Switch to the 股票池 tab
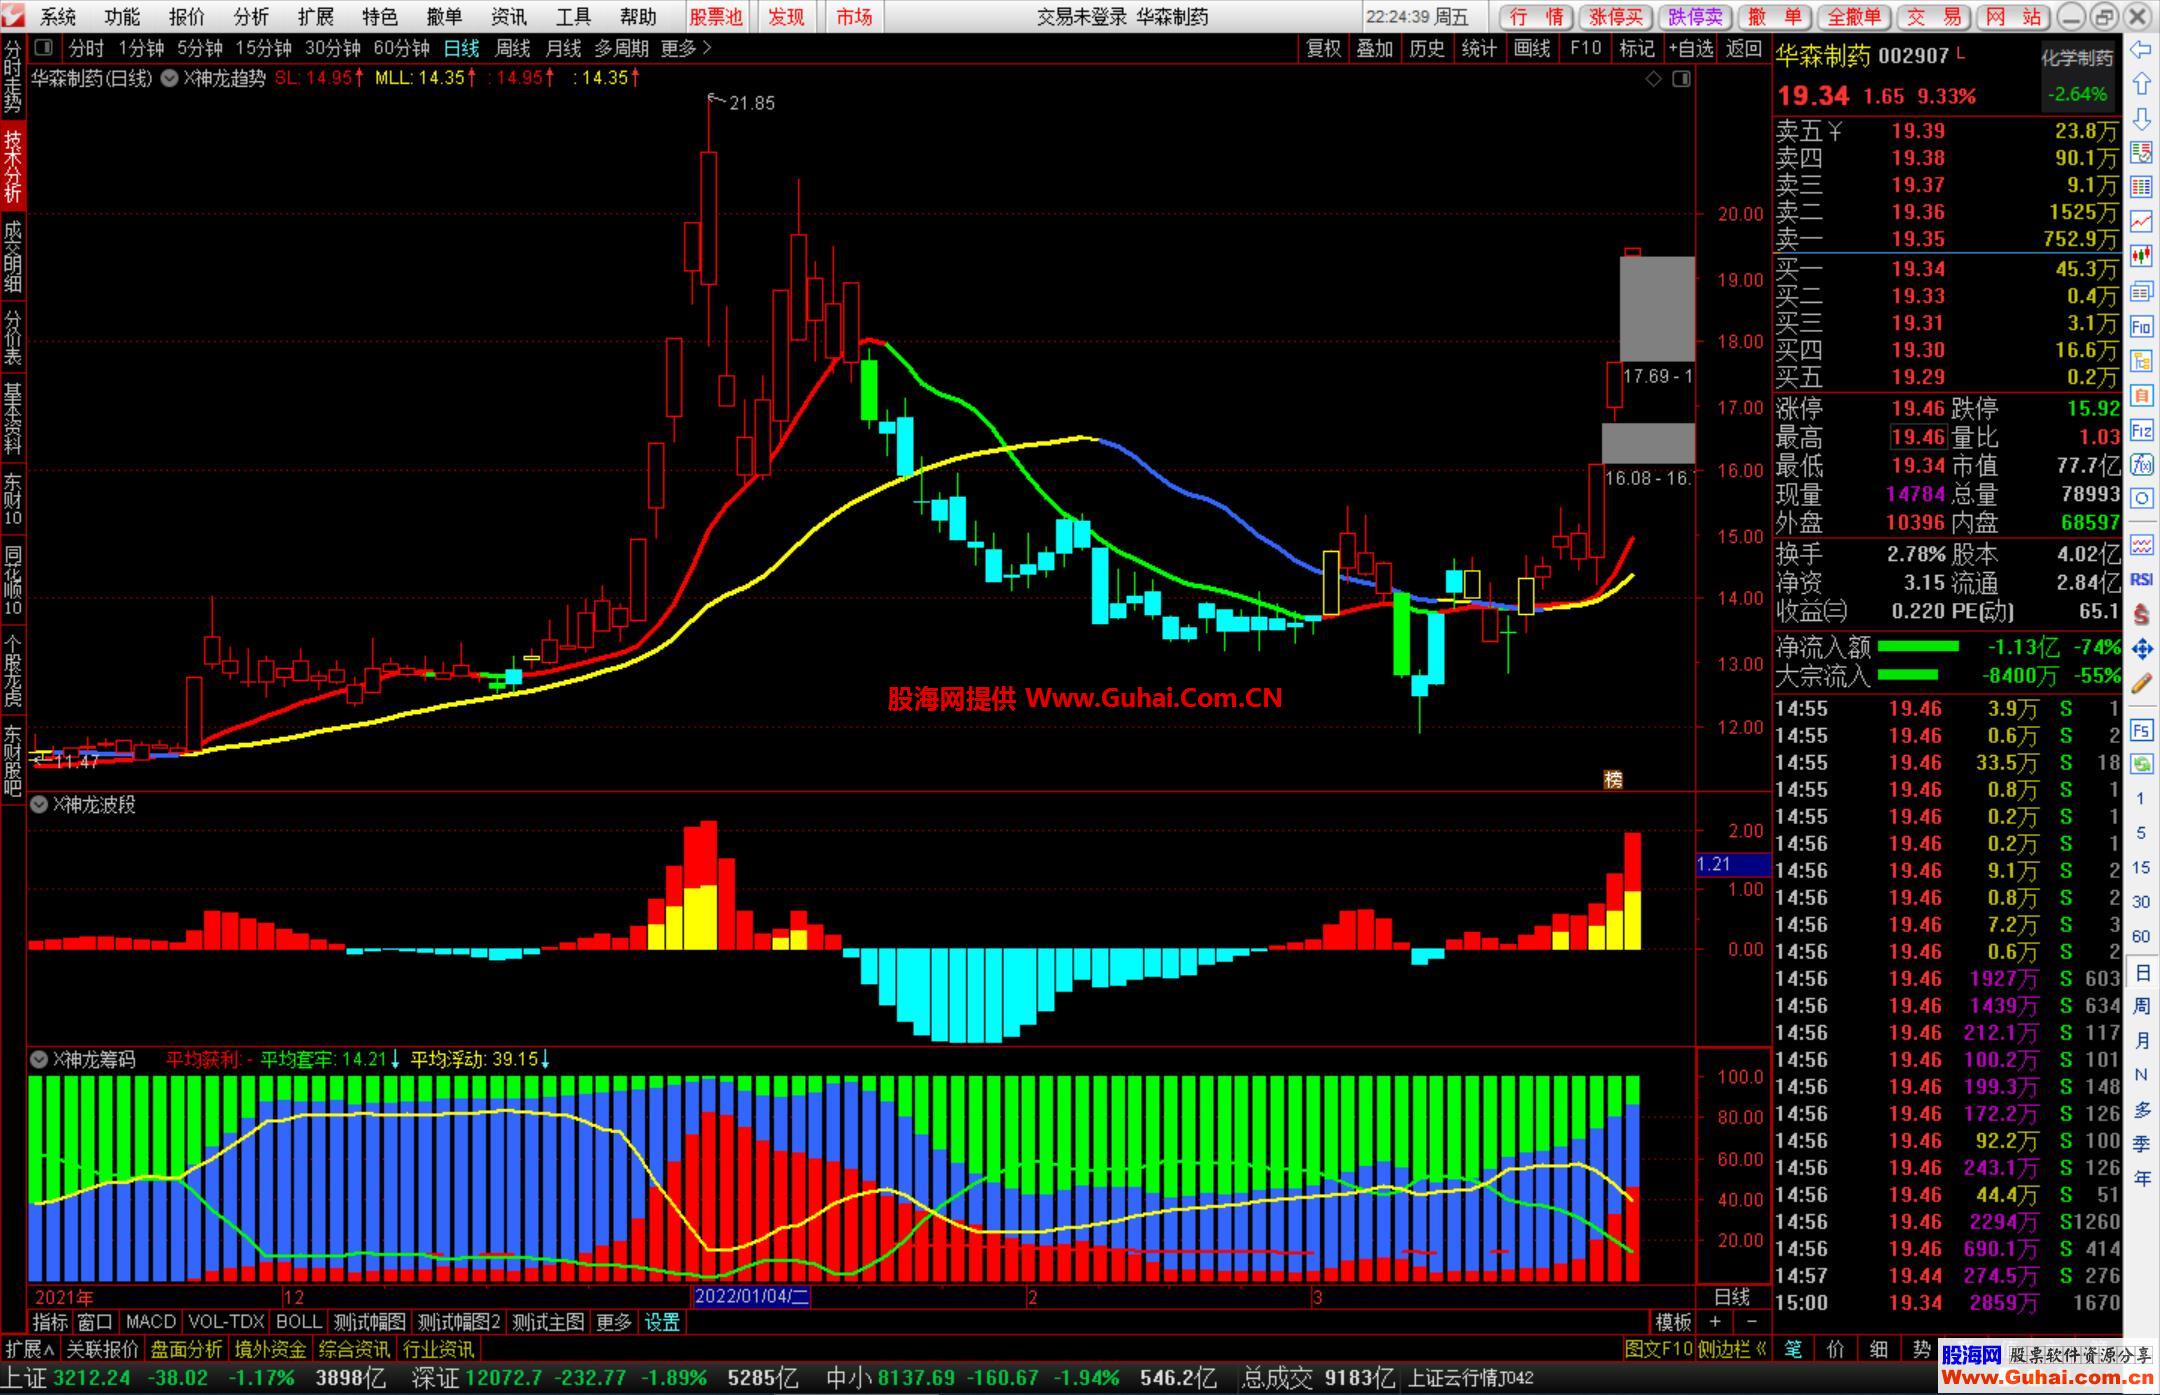Image resolution: width=2160 pixels, height=1395 pixels. [716, 17]
